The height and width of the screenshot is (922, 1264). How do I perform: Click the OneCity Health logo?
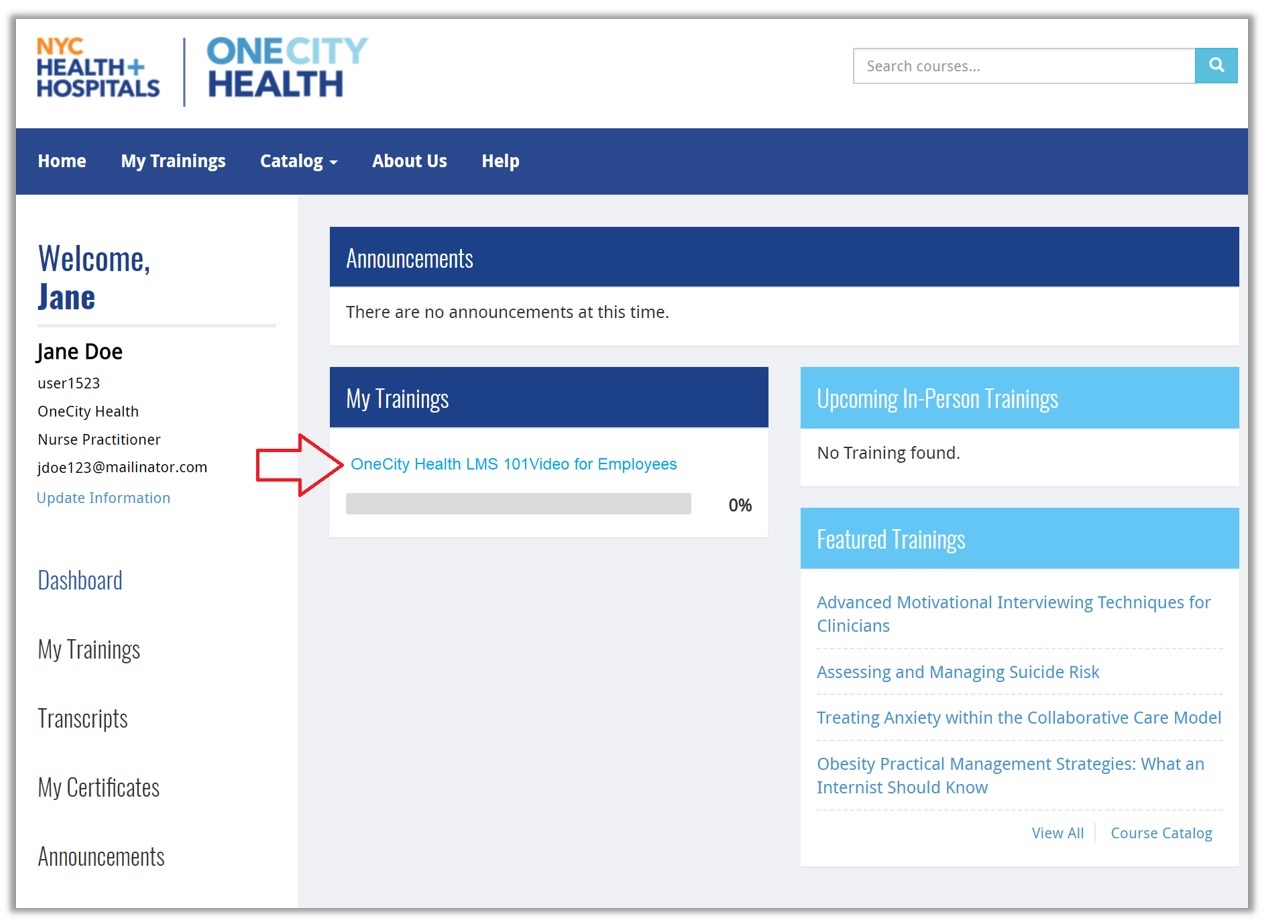[x=287, y=69]
